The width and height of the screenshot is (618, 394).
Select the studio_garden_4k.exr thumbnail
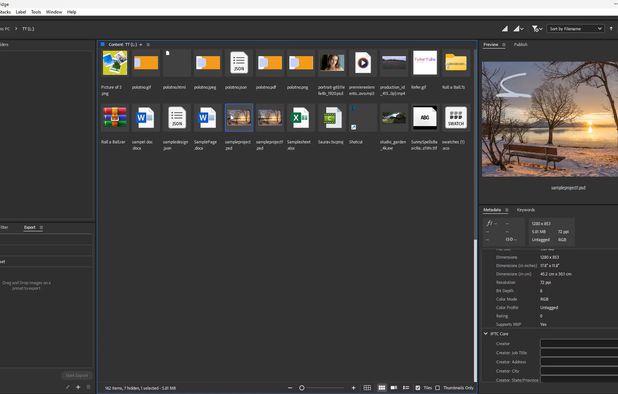pos(394,117)
